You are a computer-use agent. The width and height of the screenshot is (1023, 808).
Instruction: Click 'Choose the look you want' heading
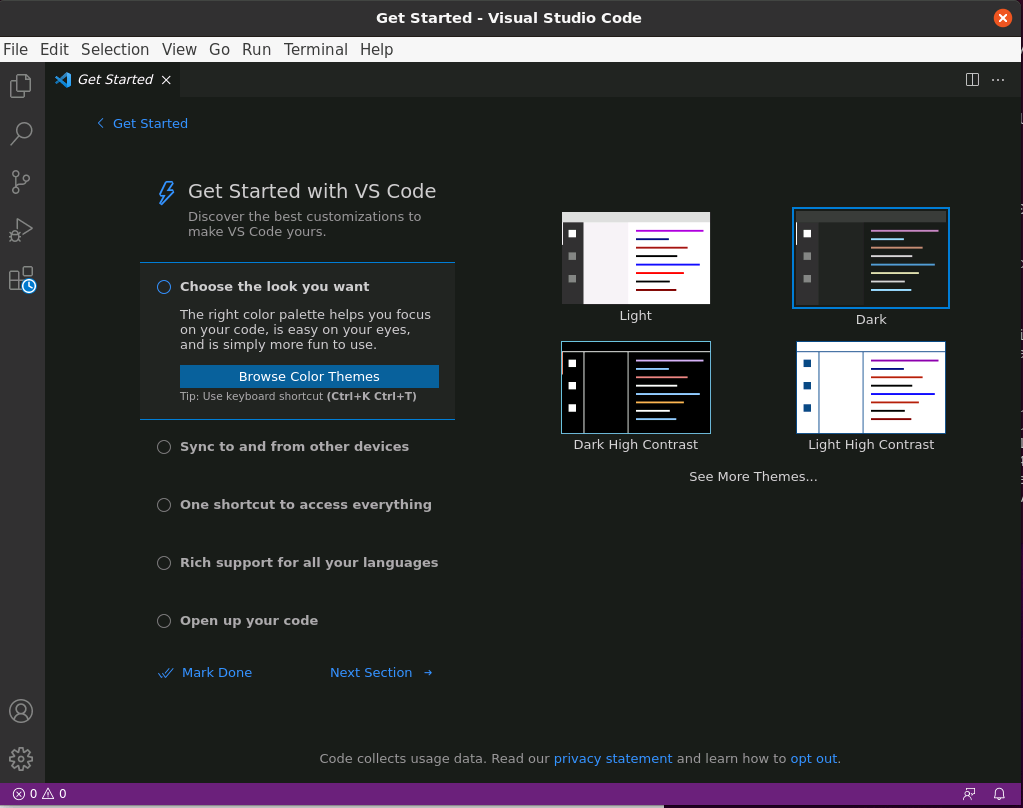pos(275,287)
